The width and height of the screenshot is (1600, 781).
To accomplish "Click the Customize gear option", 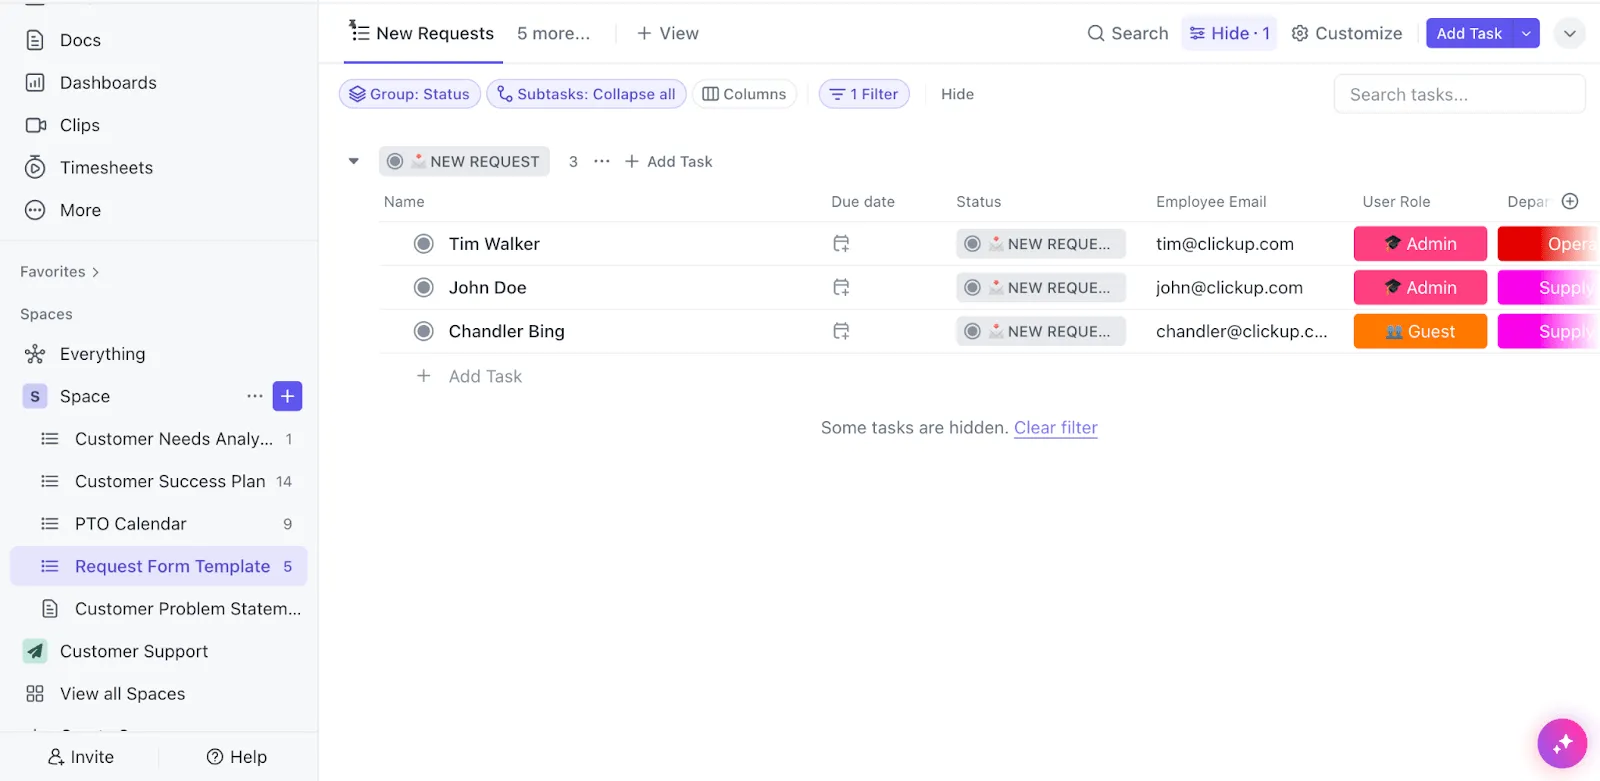I will click(1346, 33).
